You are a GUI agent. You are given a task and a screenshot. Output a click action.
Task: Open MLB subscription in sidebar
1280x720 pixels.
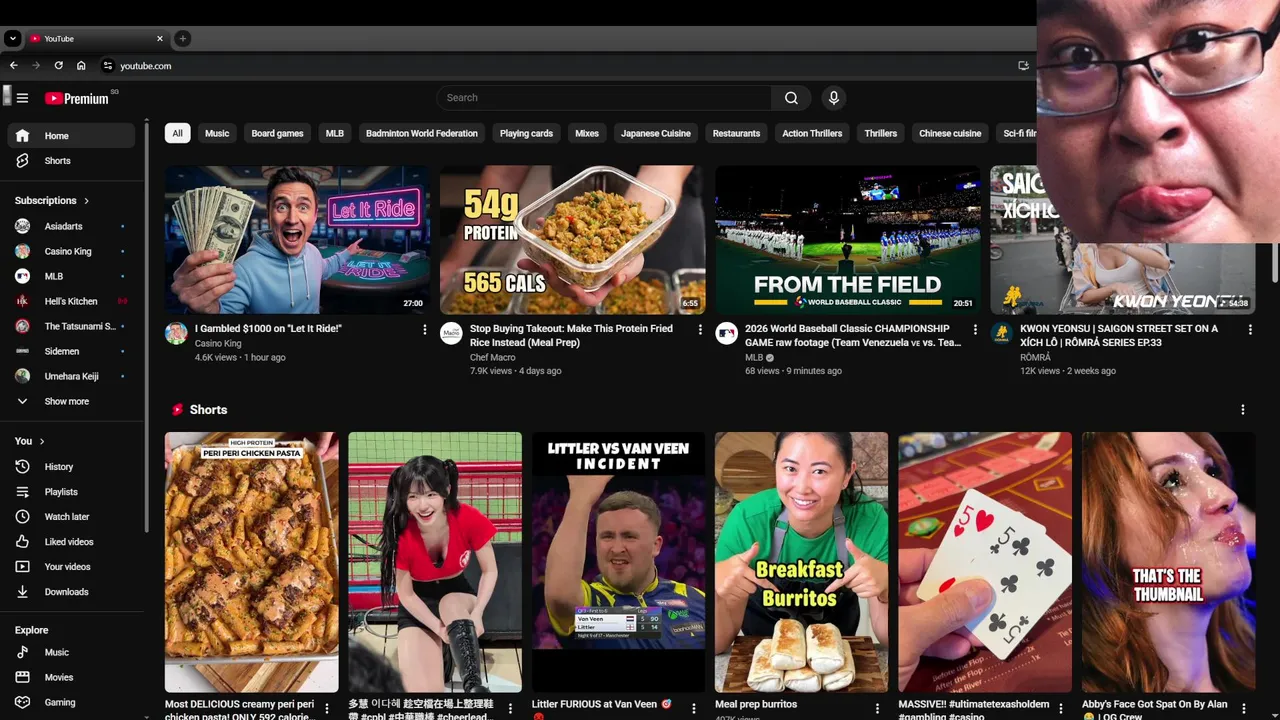click(x=70, y=276)
